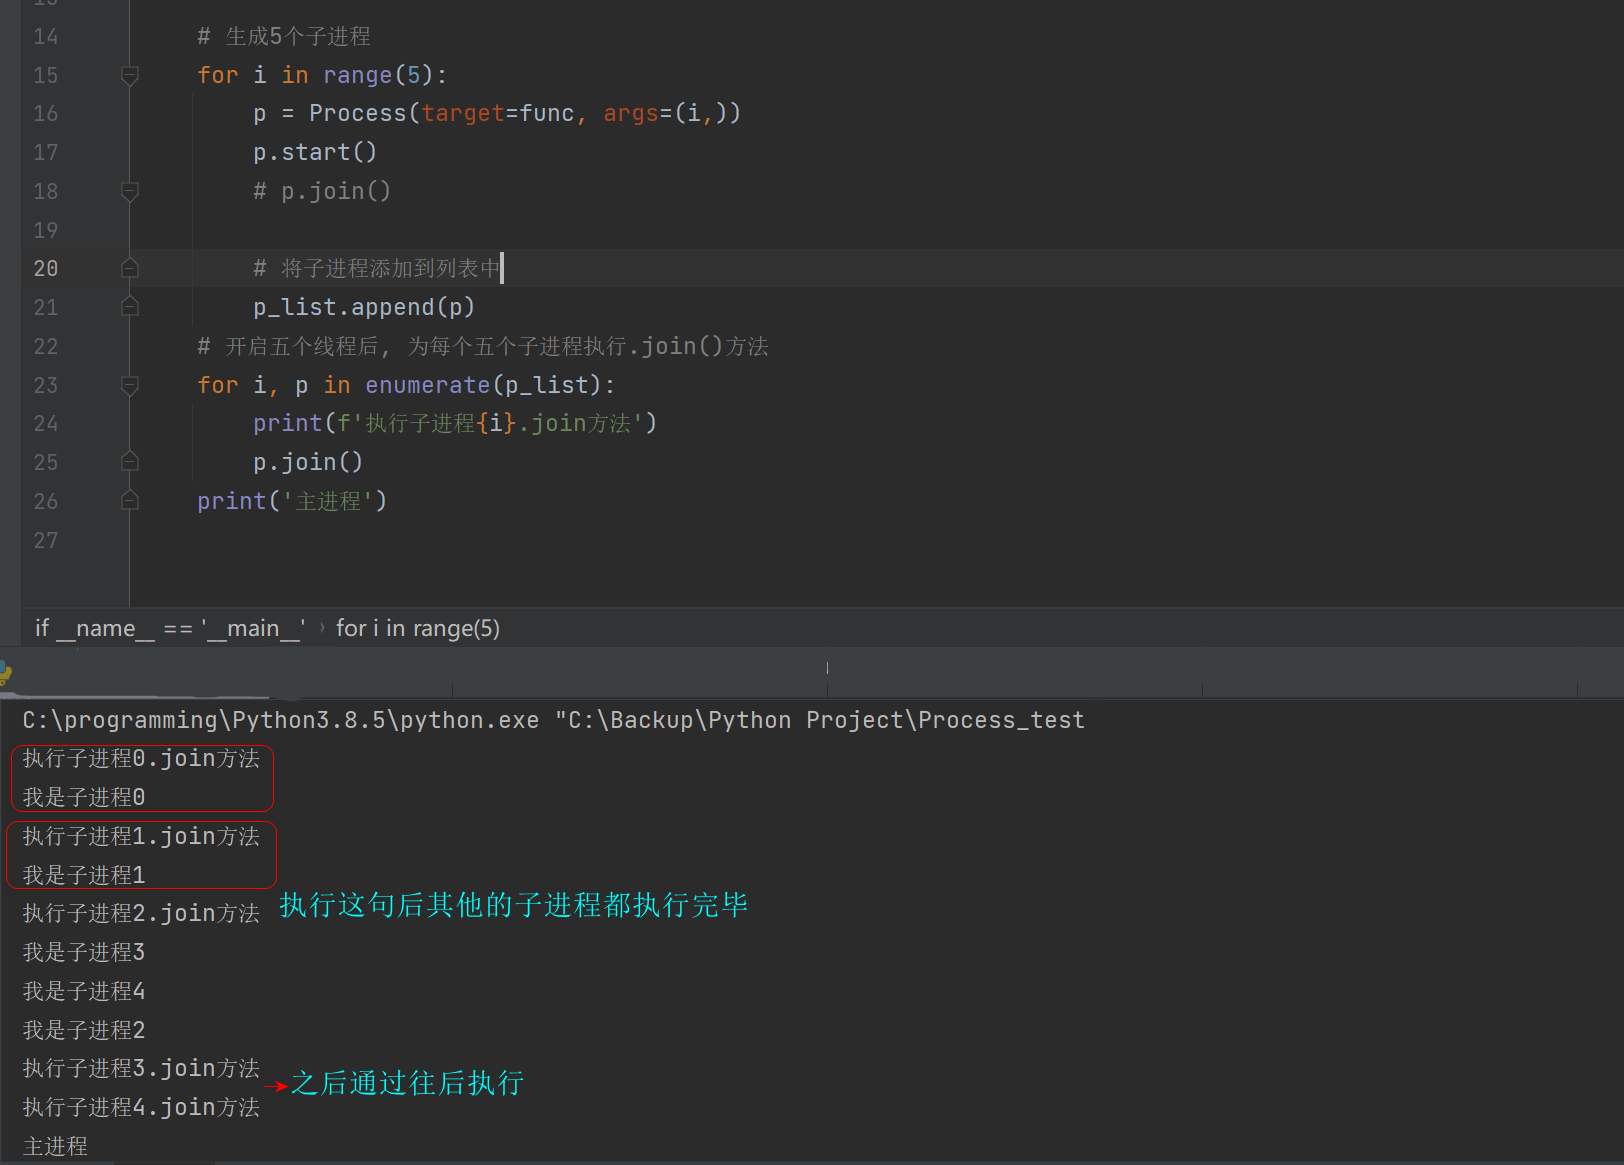This screenshot has width=1624, height=1165.
Task: Select the for i in range(5) breadcrumb
Action: click(x=418, y=628)
